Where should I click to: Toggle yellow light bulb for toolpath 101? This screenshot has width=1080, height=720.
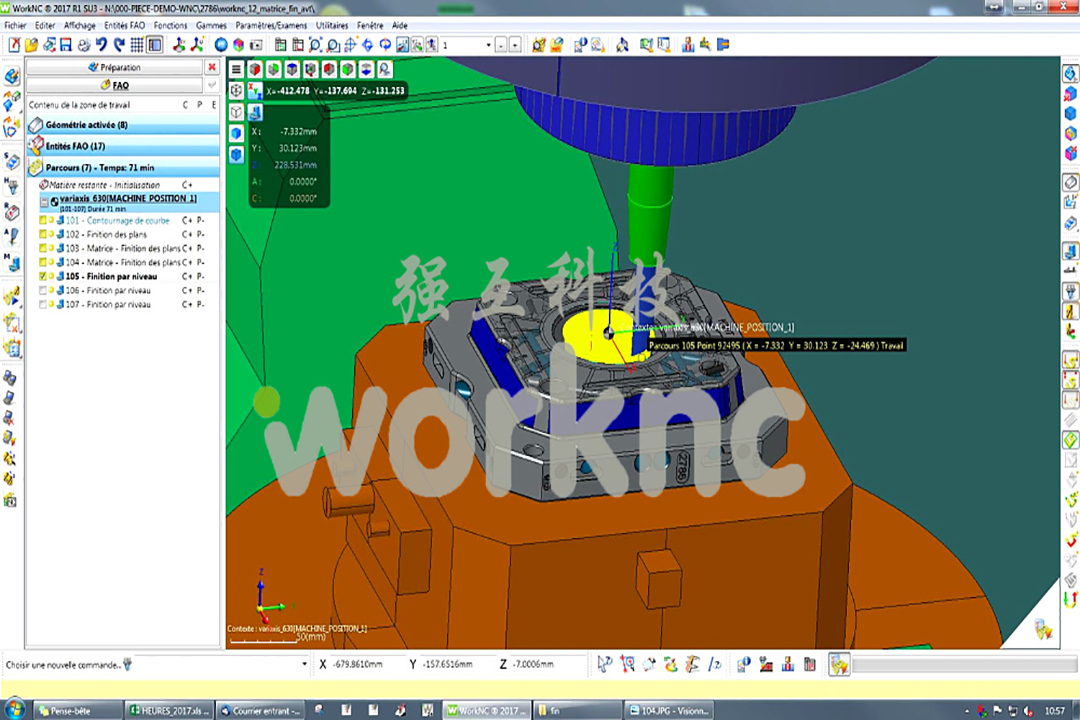51,220
